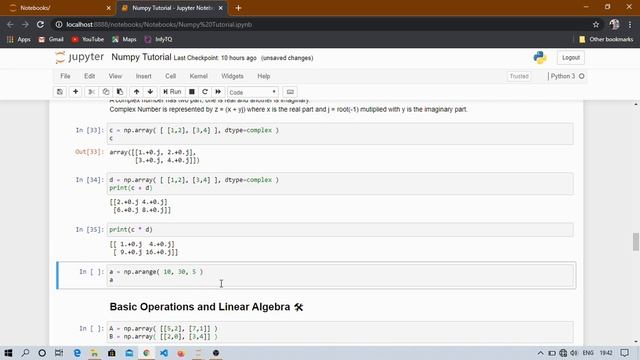Open the Gmail bookmark
This screenshot has width=640, height=360.
(x=51, y=40)
